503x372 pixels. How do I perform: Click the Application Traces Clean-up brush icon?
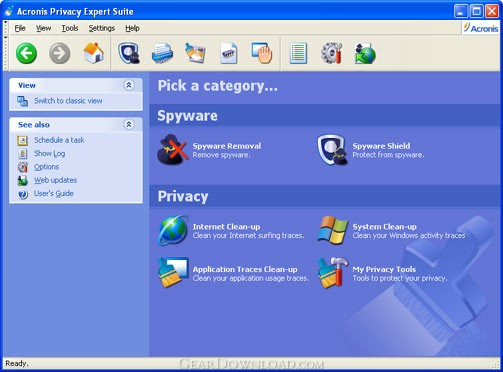[172, 273]
